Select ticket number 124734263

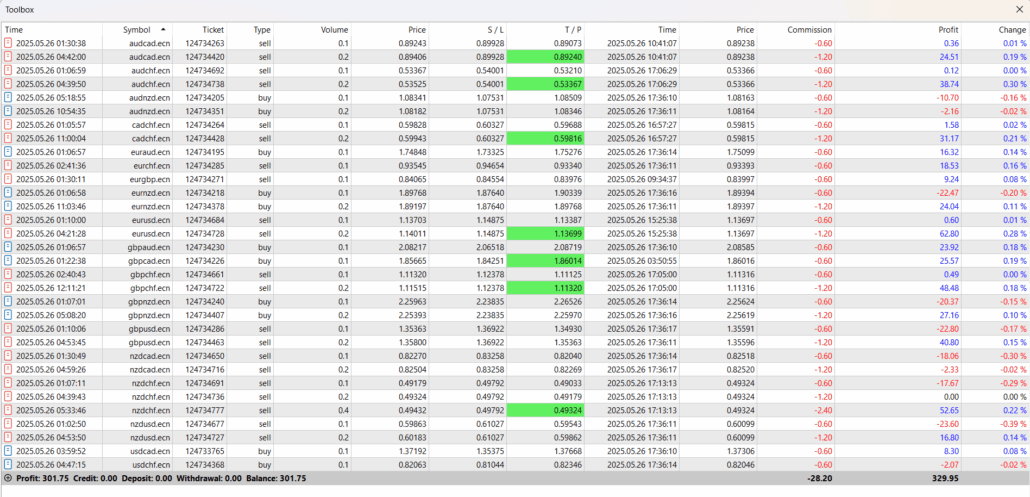pyautogui.click(x=204, y=43)
